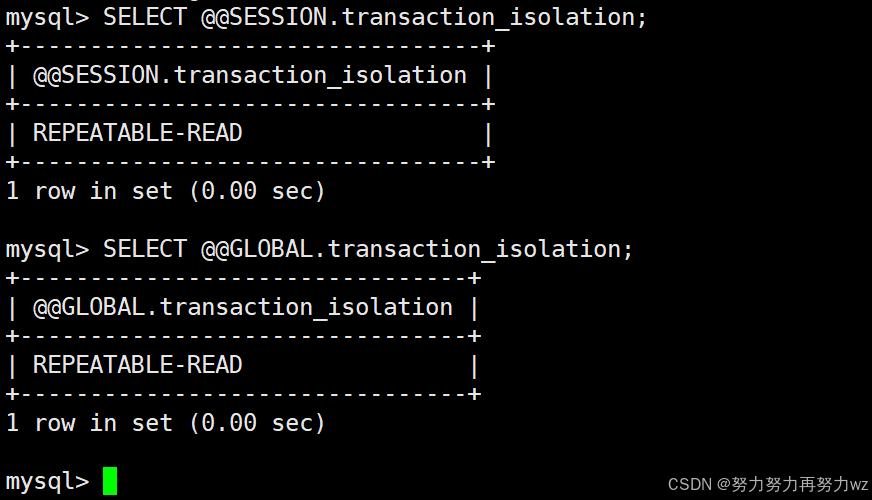This screenshot has width=872, height=500.
Task: Click the bottom border of the GLOBAL table
Action: (243, 394)
